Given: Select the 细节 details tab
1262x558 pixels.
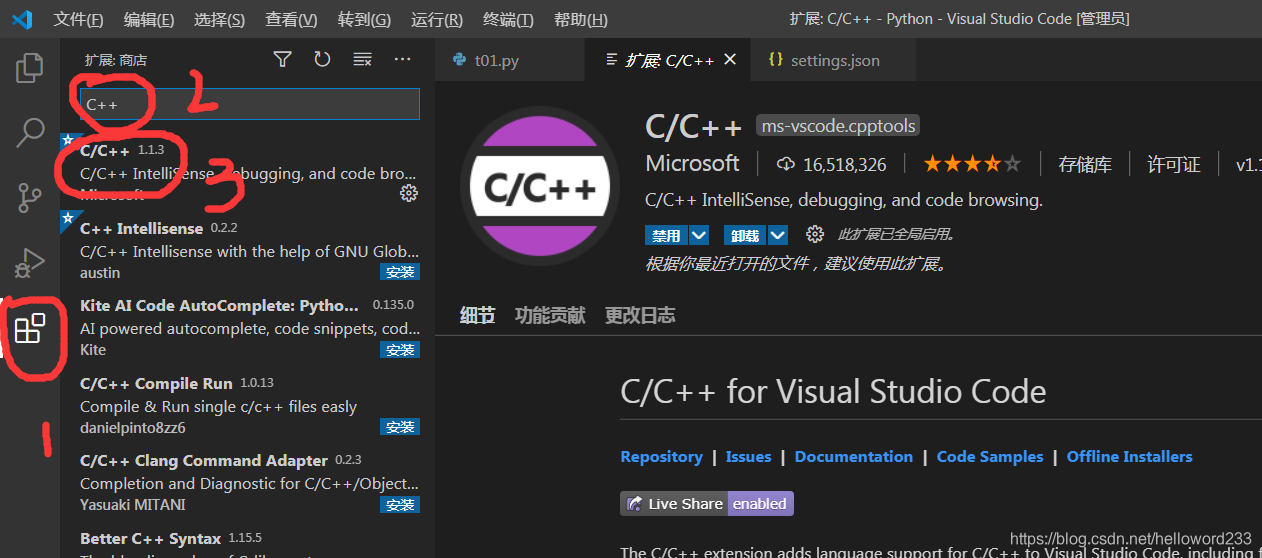Looking at the screenshot, I should click(x=477, y=316).
